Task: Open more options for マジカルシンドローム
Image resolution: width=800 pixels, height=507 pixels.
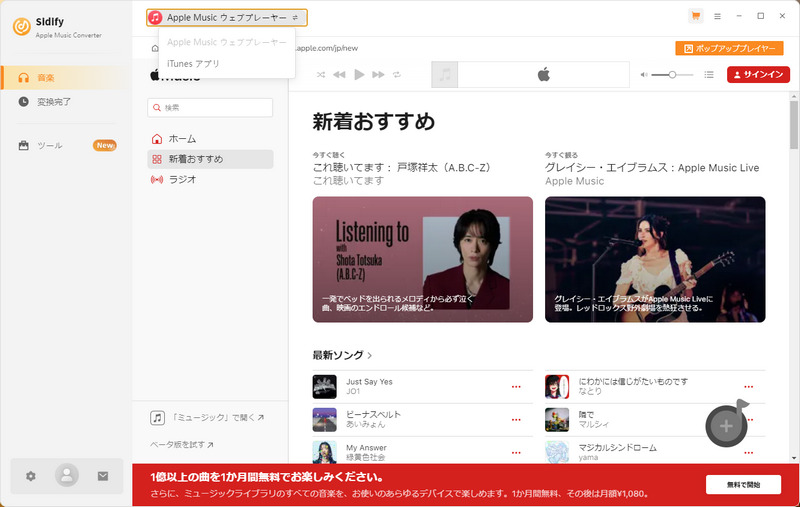Action: pyautogui.click(x=748, y=453)
